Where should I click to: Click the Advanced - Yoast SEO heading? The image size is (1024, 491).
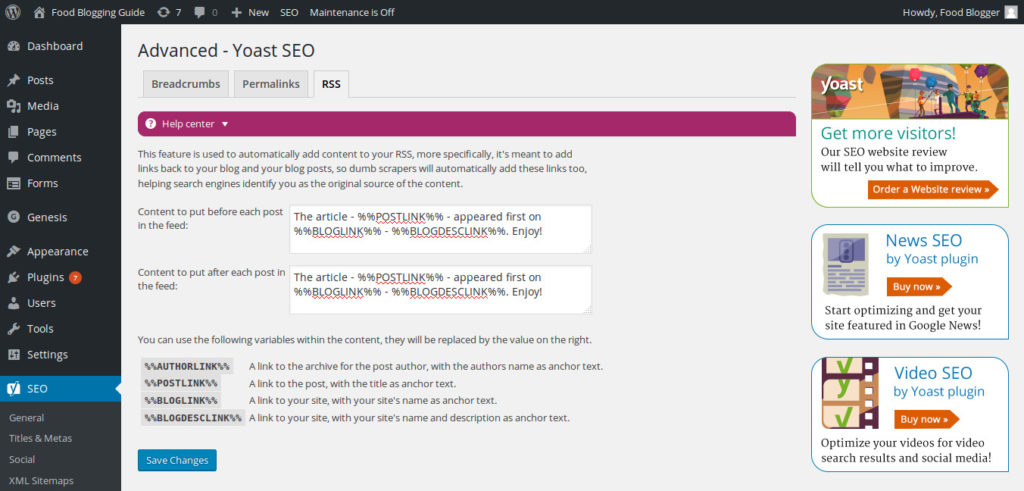click(x=226, y=50)
